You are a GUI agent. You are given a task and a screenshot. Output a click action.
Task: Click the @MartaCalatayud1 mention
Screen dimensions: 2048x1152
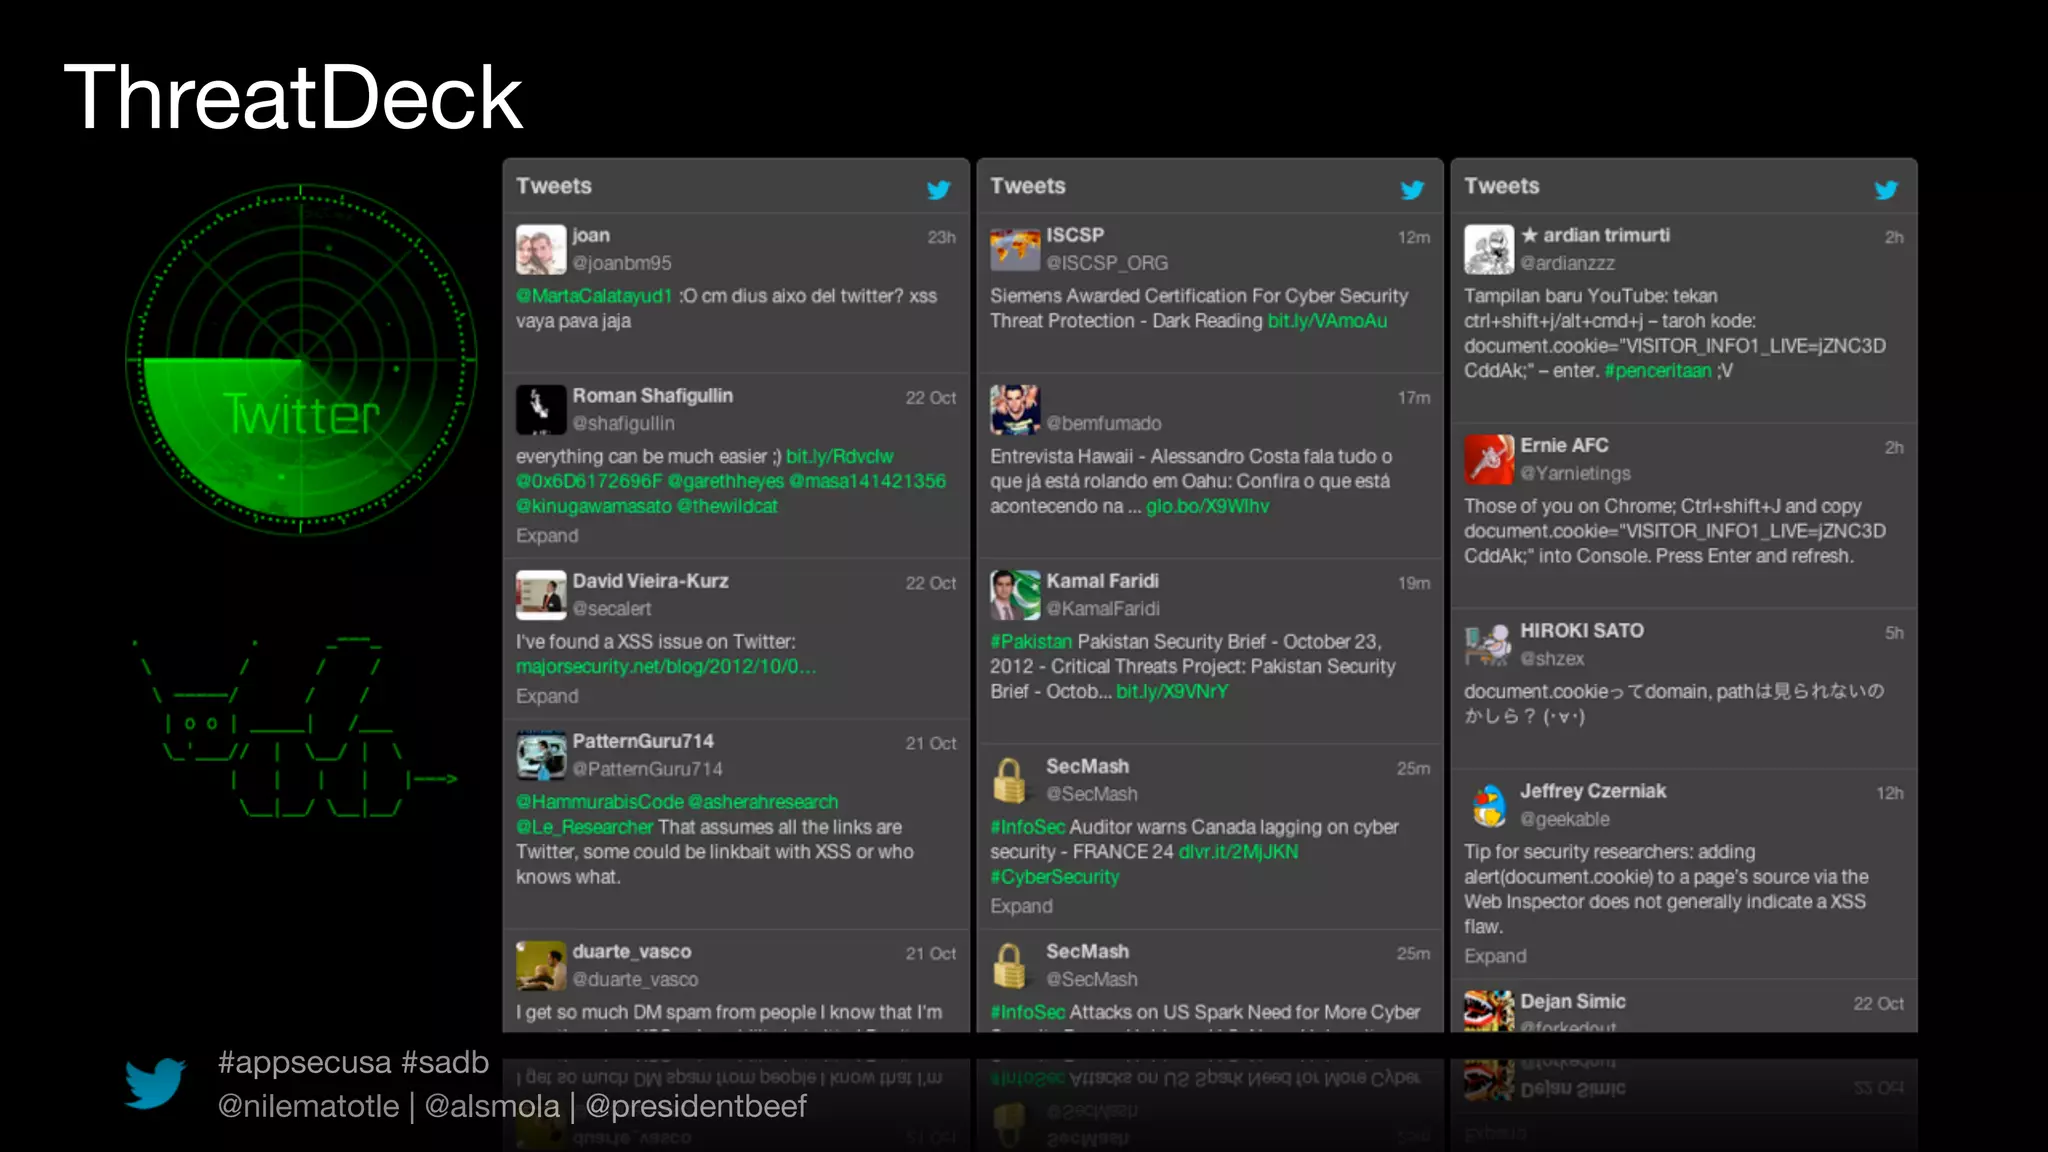(x=594, y=295)
